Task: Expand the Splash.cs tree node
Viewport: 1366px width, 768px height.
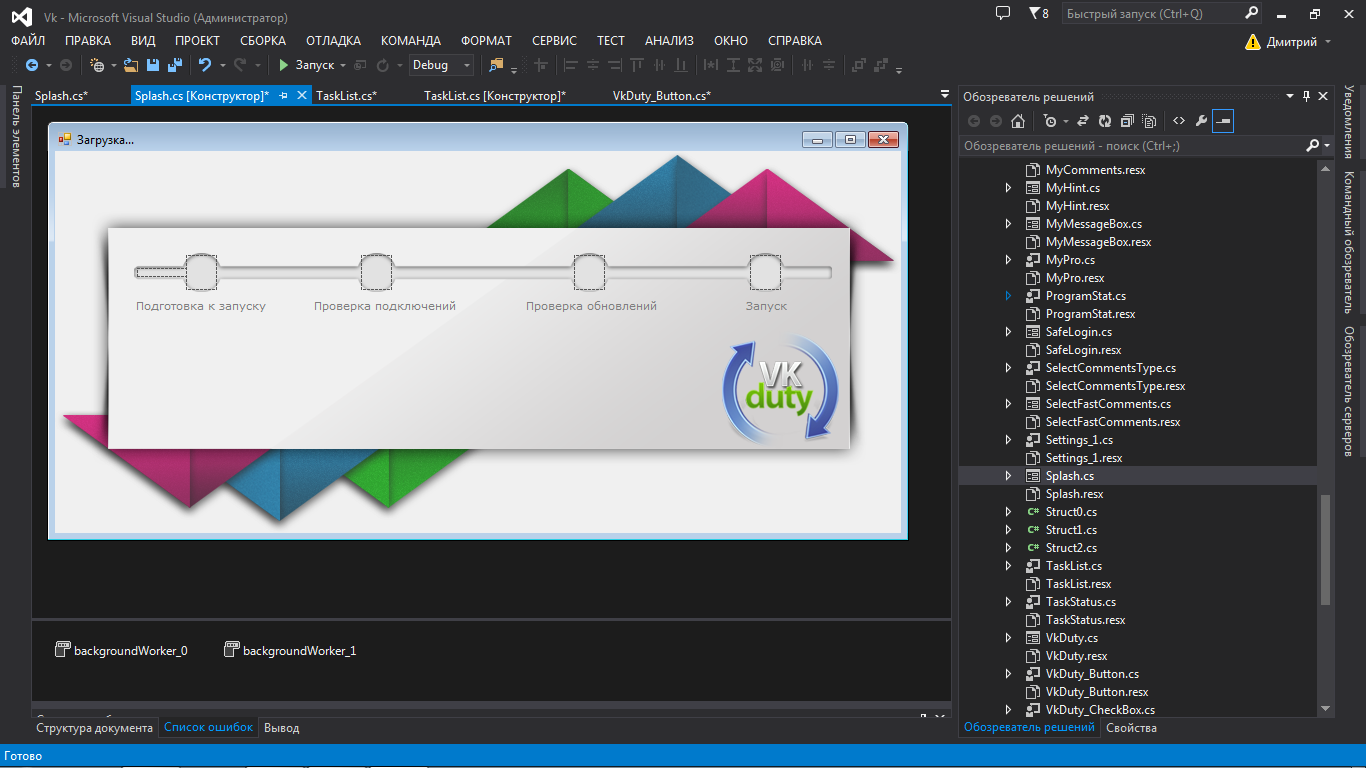Action: pyautogui.click(x=1008, y=476)
